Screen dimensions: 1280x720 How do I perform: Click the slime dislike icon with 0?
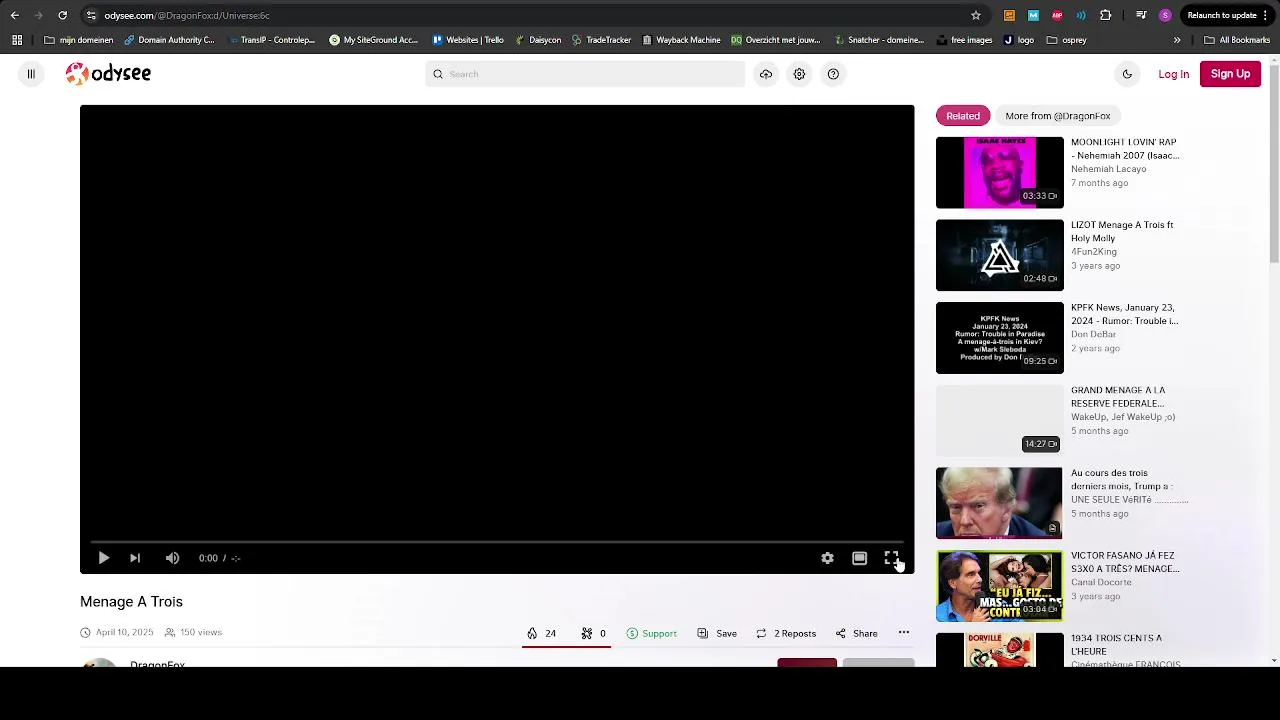[x=594, y=633]
